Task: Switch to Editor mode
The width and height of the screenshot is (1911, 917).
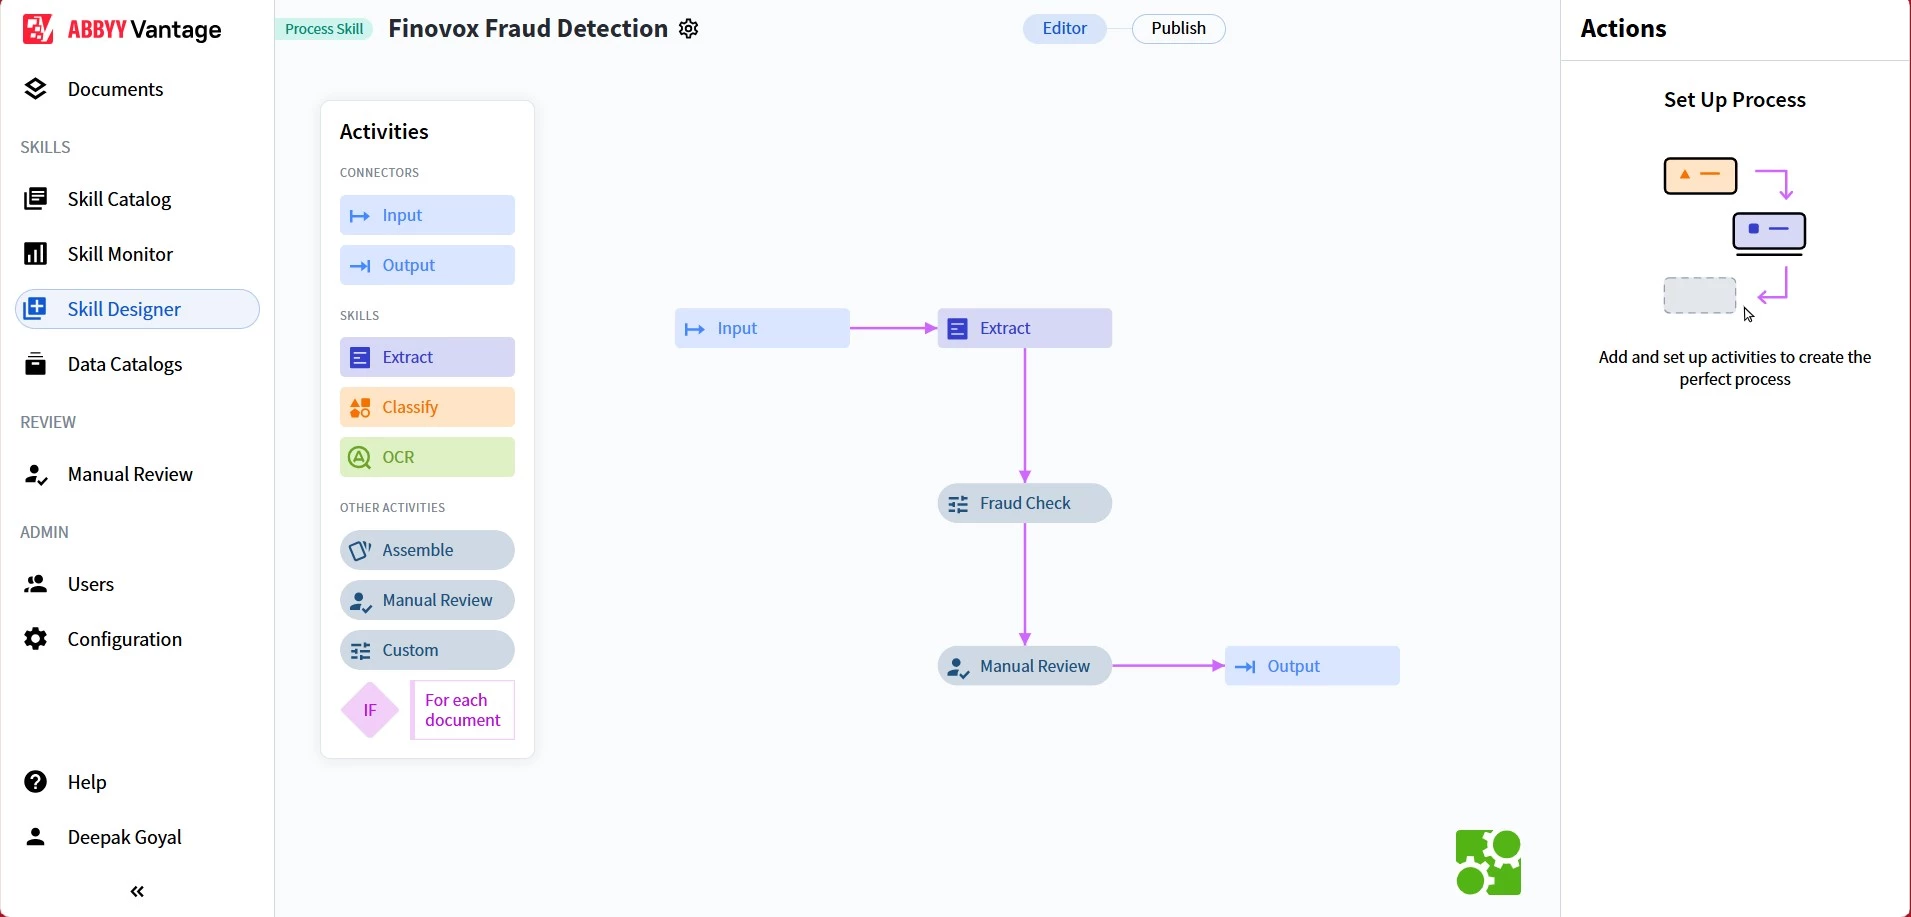Action: pos(1063,29)
